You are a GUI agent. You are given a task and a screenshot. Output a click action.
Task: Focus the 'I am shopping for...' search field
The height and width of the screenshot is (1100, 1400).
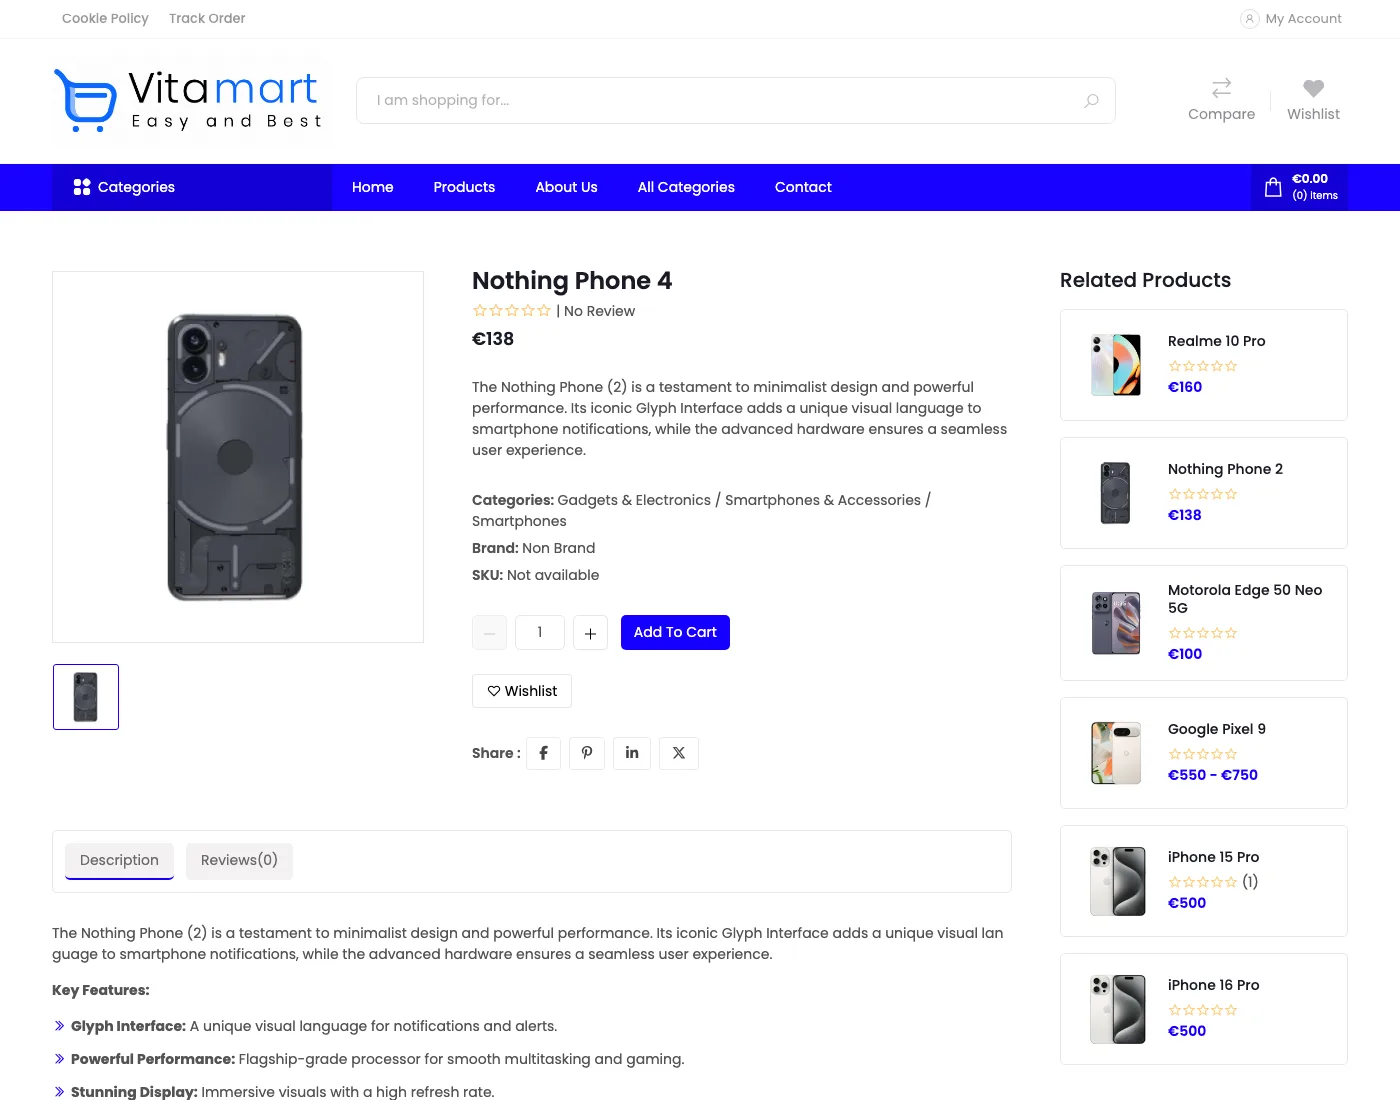pos(736,101)
